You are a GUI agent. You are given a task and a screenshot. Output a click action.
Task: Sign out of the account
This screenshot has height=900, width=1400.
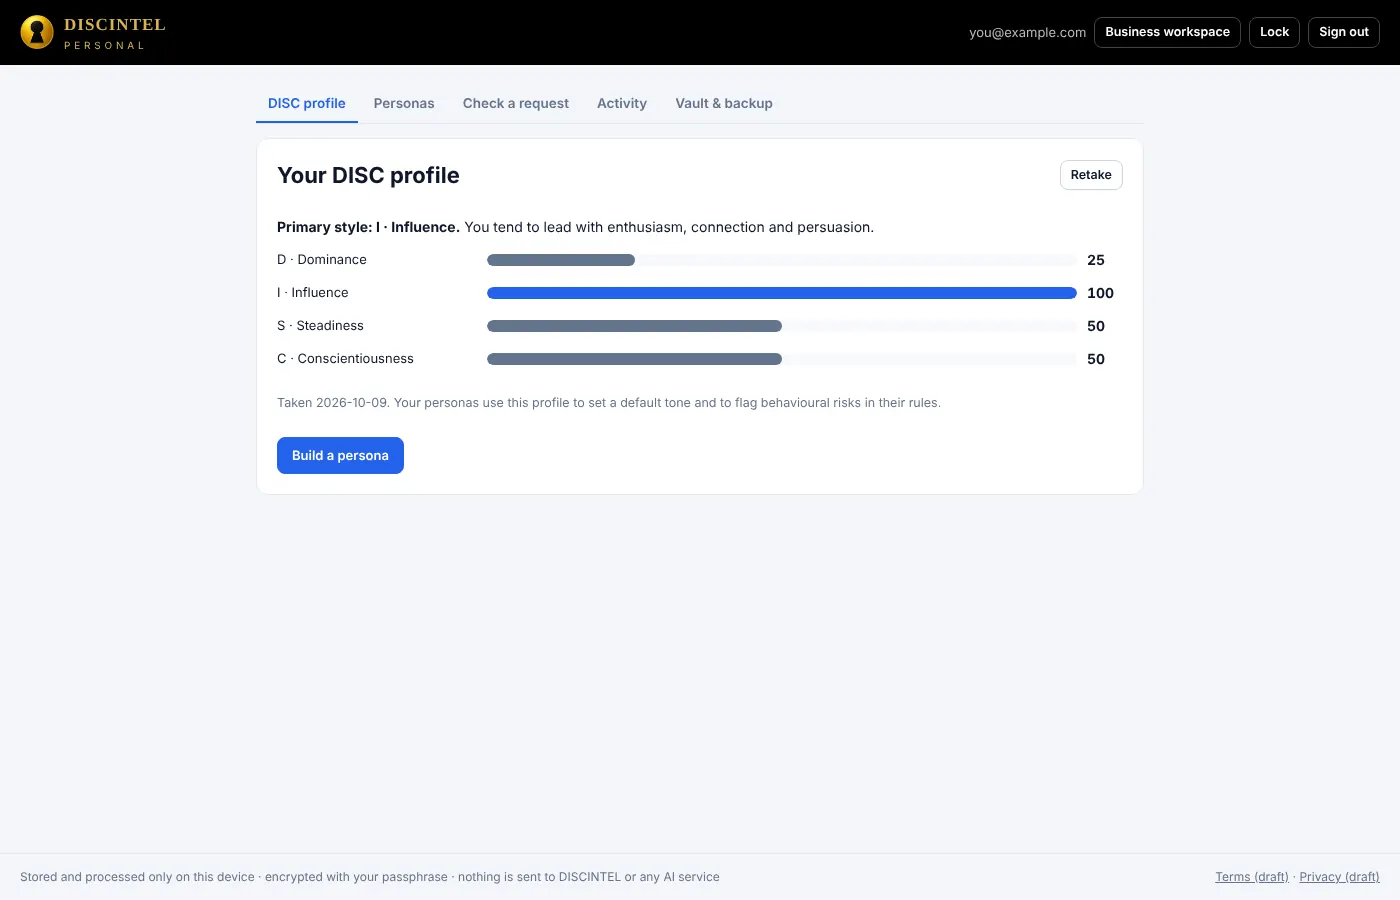tap(1344, 32)
